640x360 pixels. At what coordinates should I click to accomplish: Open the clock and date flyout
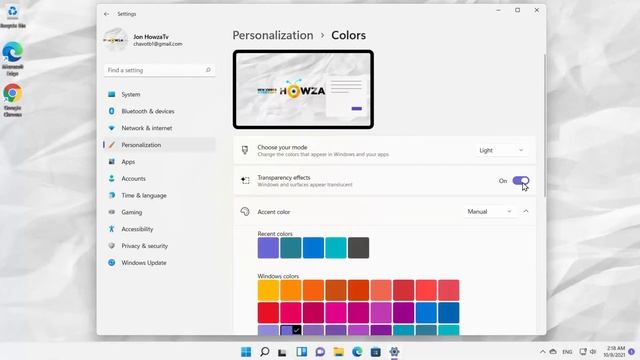(x=614, y=351)
